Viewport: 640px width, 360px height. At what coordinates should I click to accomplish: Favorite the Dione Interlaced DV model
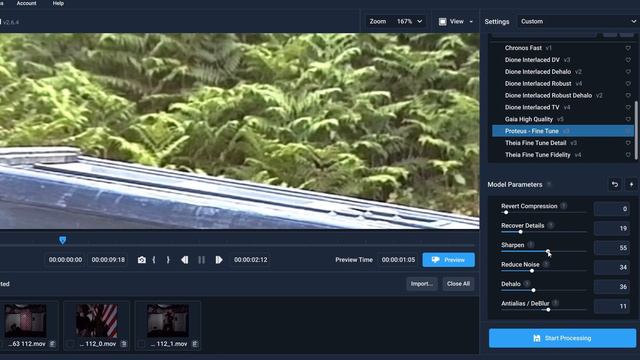point(628,60)
